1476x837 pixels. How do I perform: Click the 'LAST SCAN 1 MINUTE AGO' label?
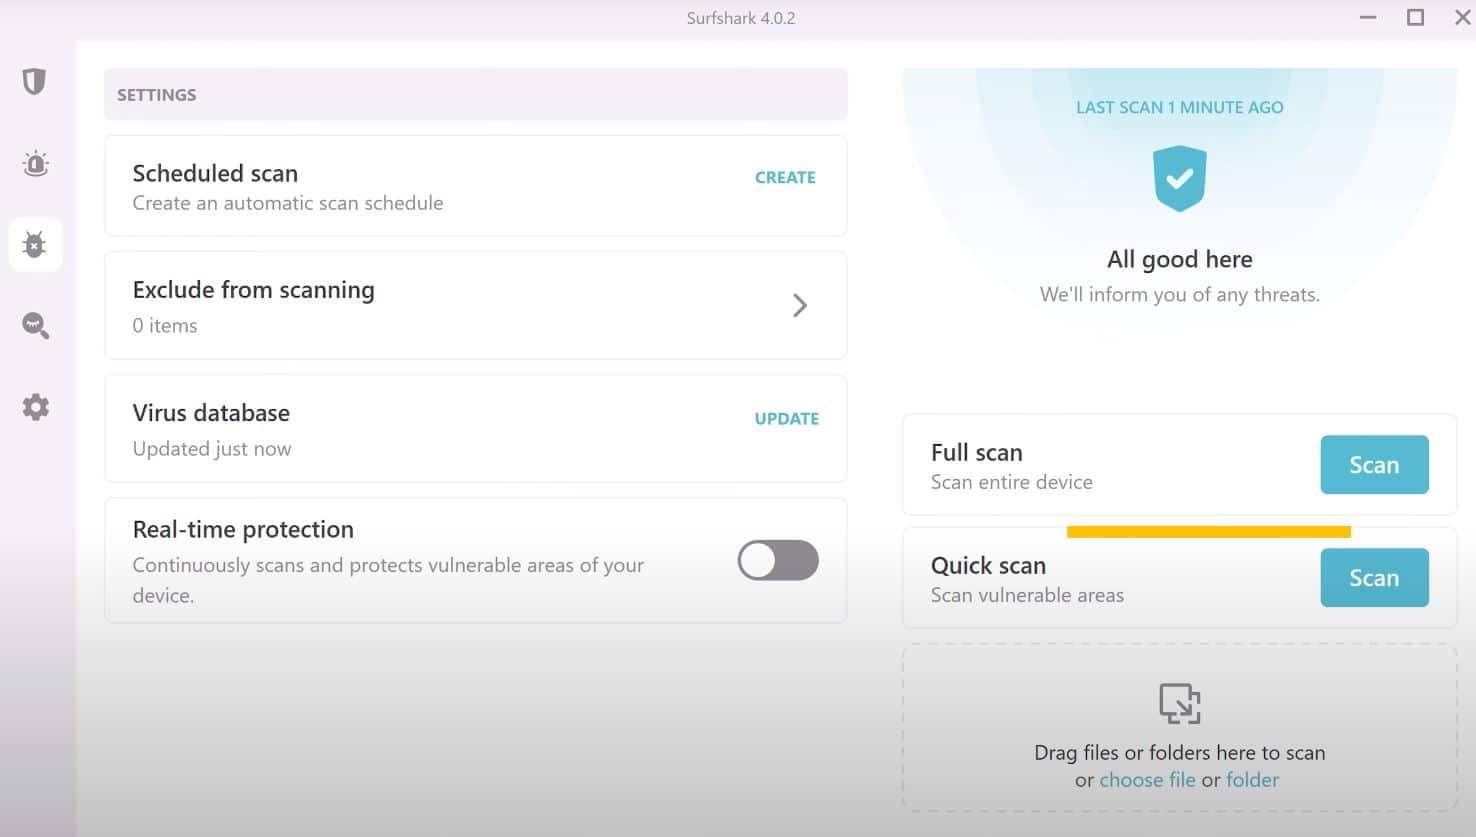click(x=1180, y=107)
